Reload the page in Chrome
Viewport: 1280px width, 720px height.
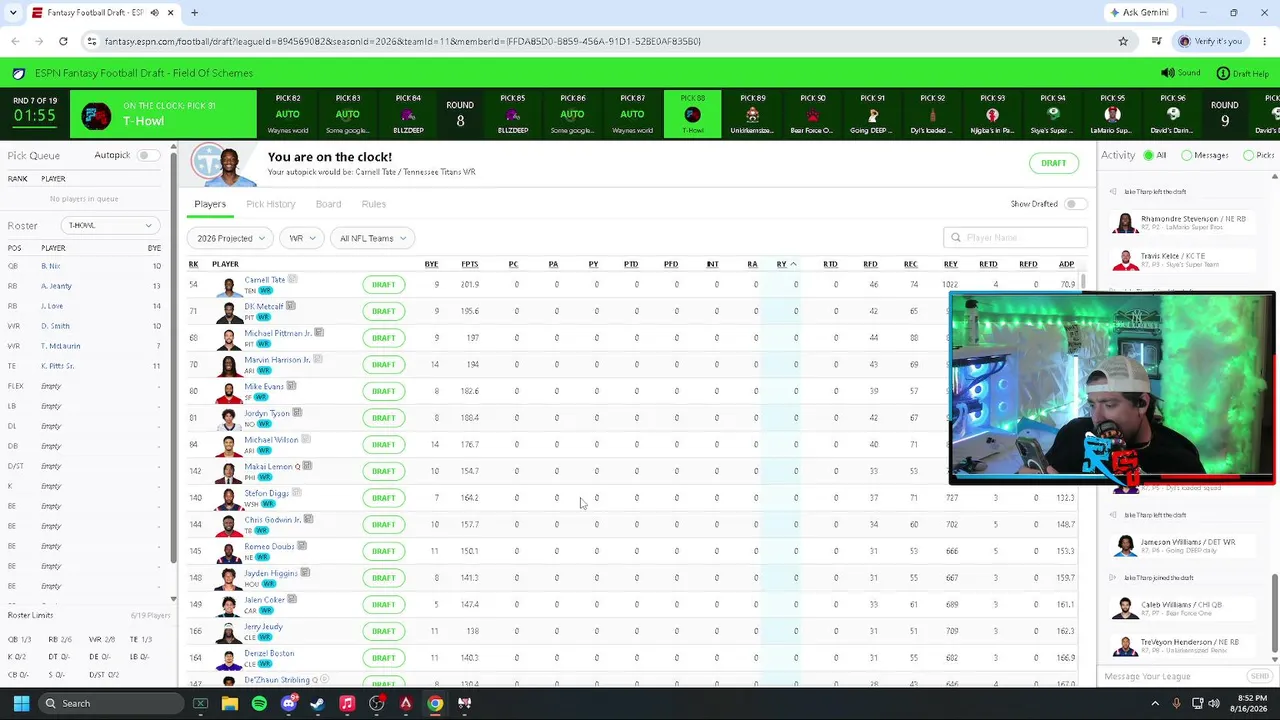point(63,41)
